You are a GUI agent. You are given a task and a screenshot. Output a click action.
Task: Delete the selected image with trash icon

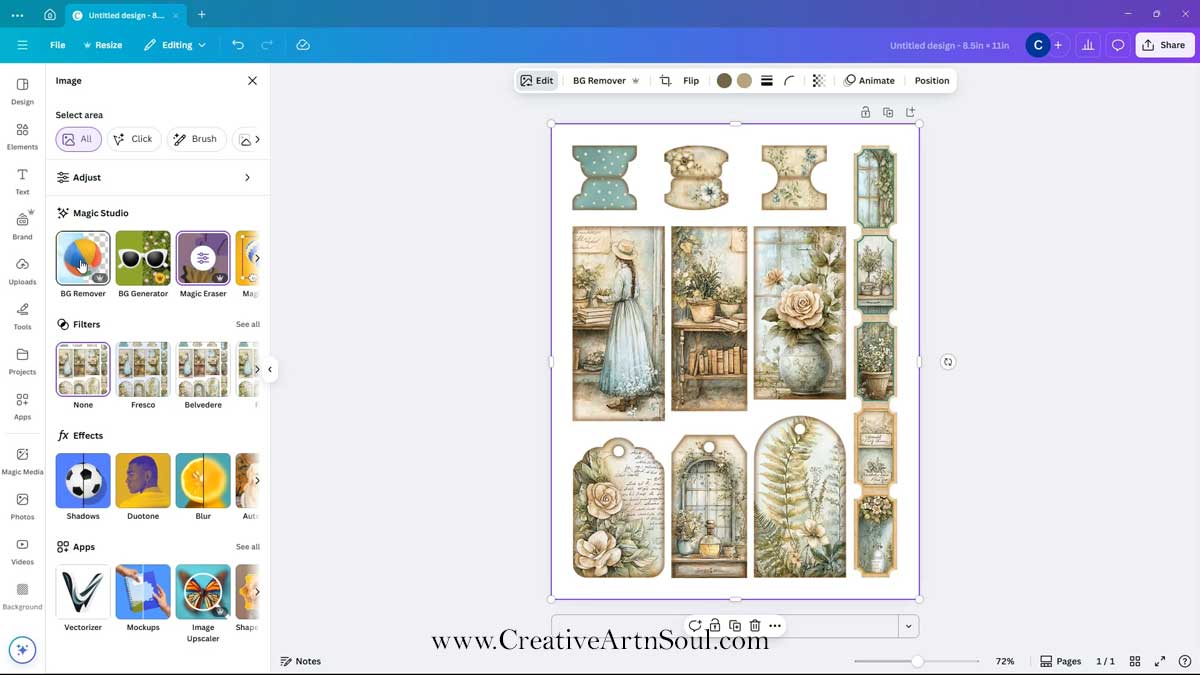[755, 626]
